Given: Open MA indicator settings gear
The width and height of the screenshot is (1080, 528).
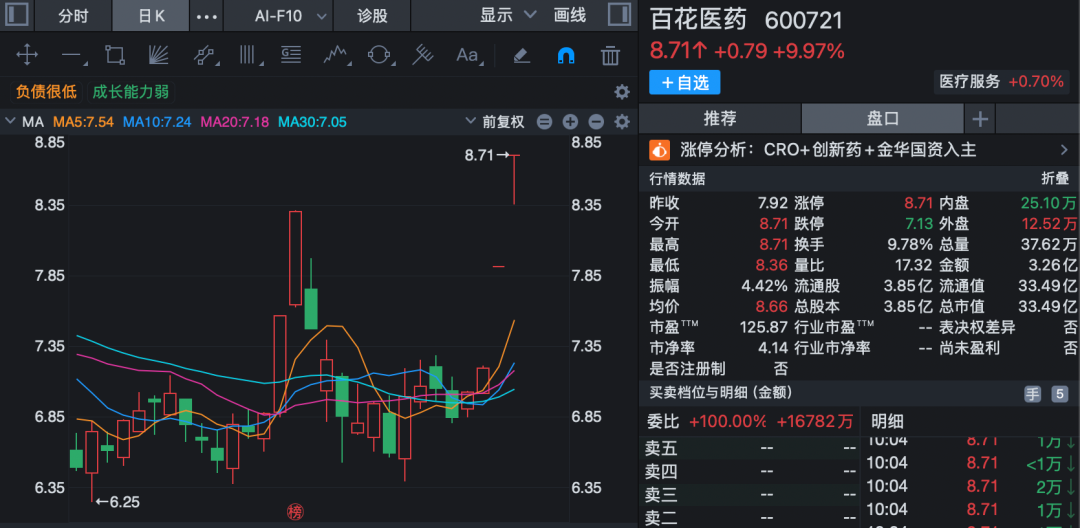Looking at the screenshot, I should point(622,122).
